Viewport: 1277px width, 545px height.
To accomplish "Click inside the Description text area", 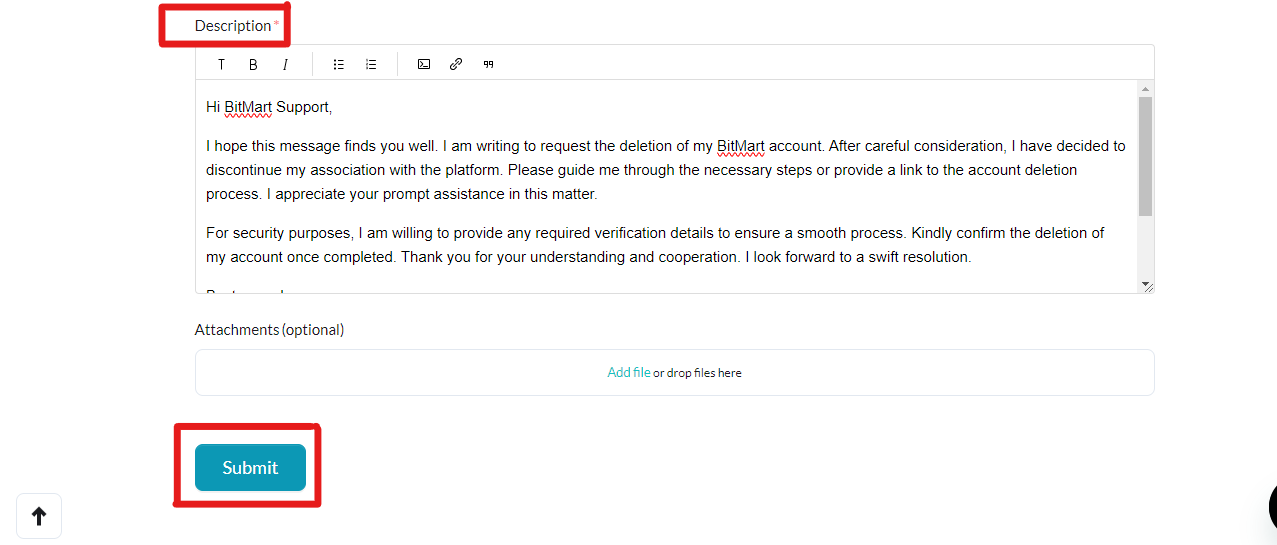I will [667, 187].
